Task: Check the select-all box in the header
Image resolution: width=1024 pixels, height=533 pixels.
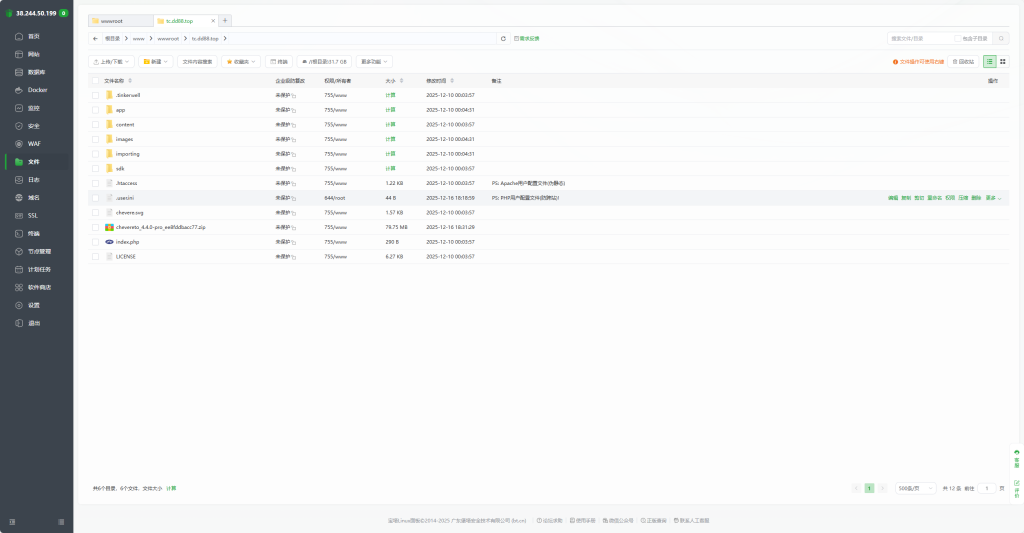Action: click(x=96, y=80)
